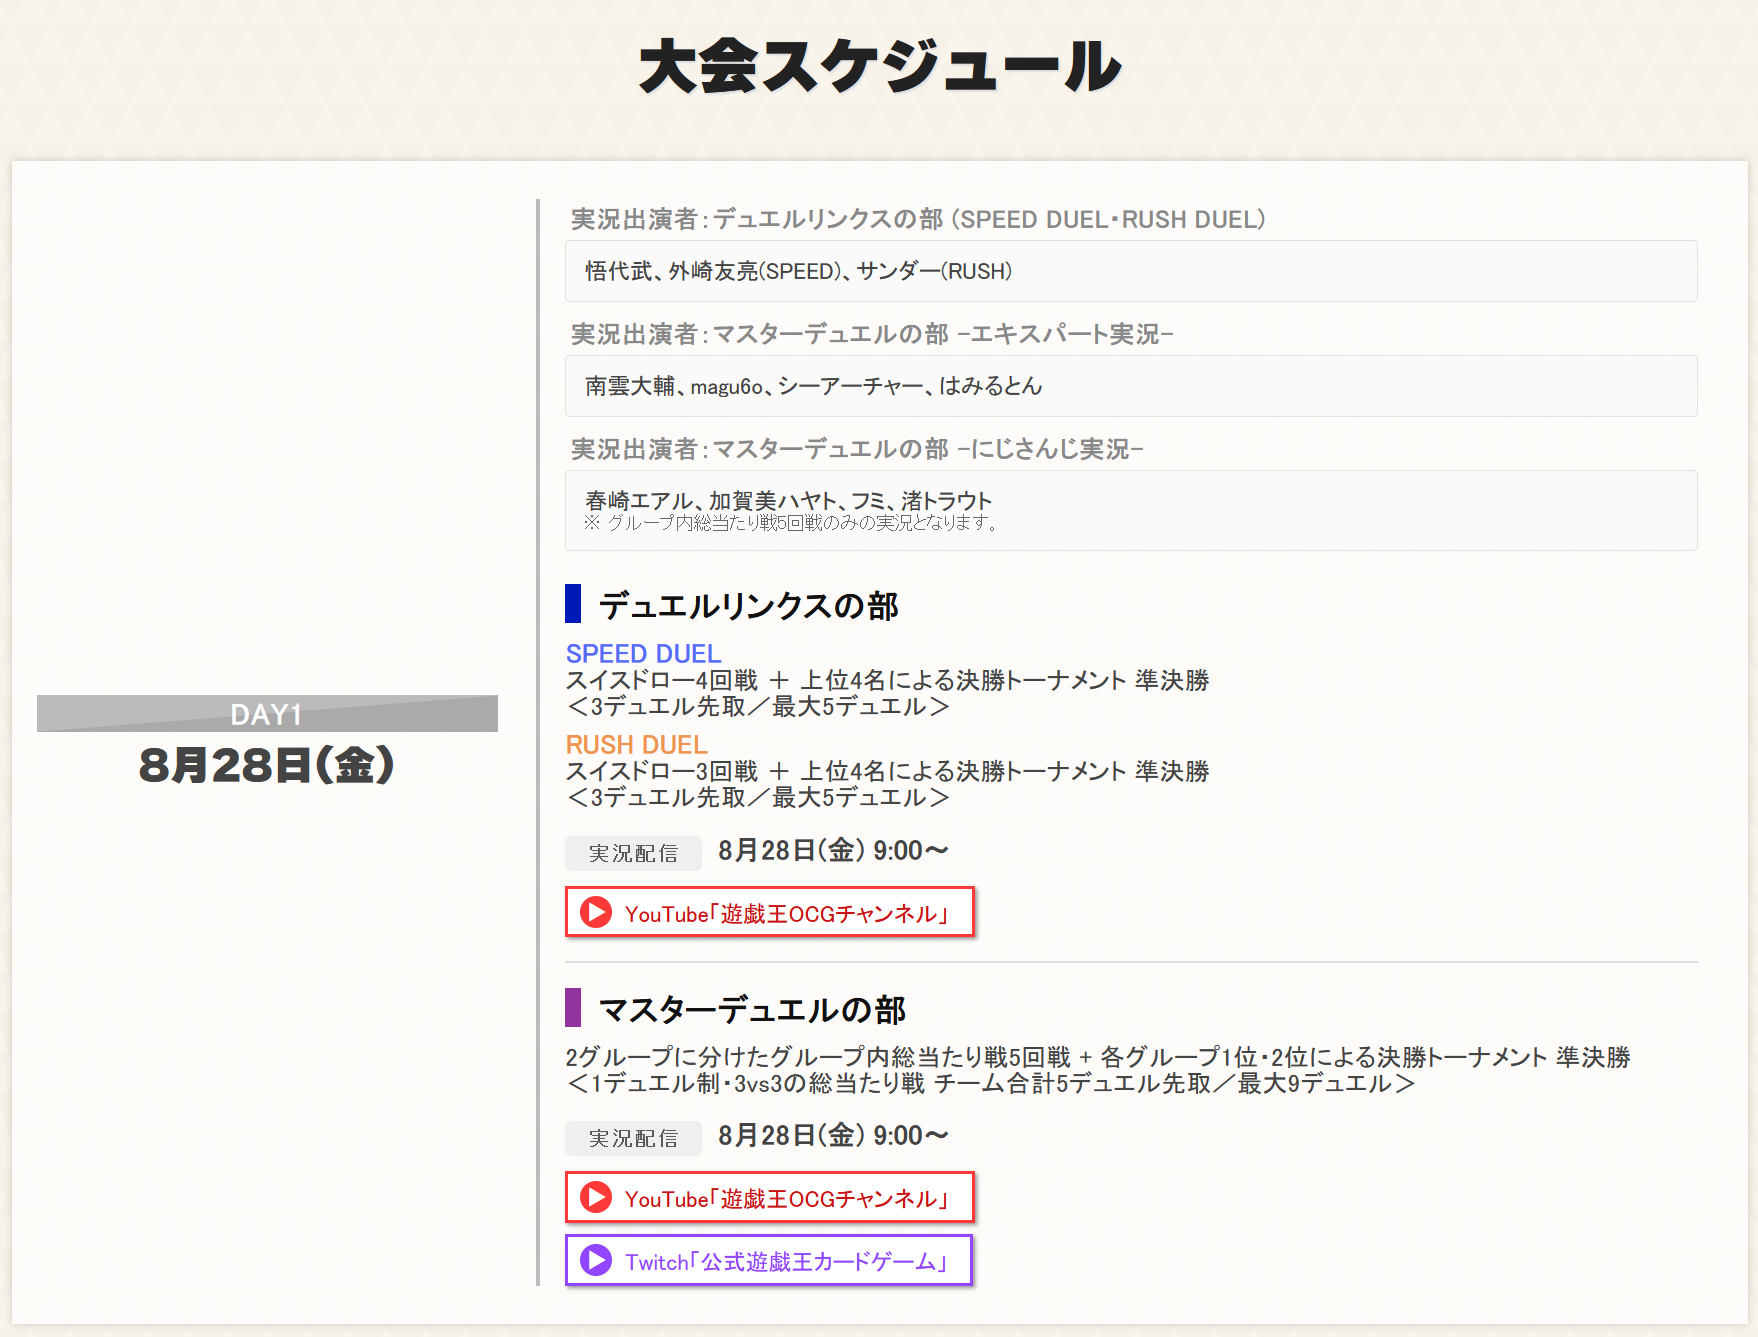Screen dimensions: 1758x1337
Task: Open the YouTube「遊戯王OCGチャンネル」link under デュエルリンクスの部
Action: [770, 912]
